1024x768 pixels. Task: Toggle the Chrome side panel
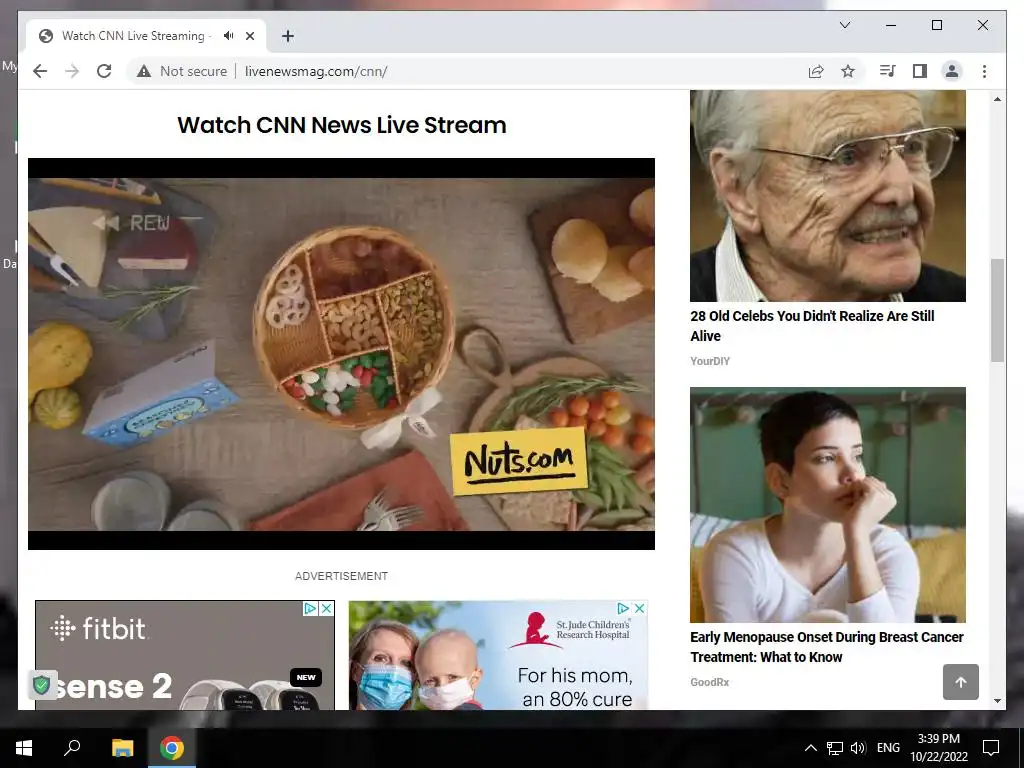tap(920, 71)
